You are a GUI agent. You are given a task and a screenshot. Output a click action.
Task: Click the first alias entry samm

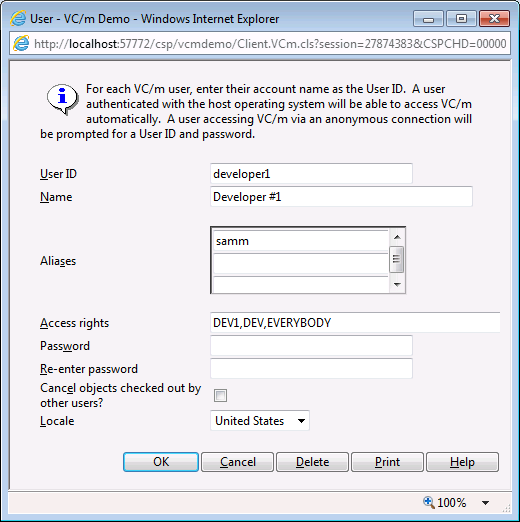tap(301, 241)
